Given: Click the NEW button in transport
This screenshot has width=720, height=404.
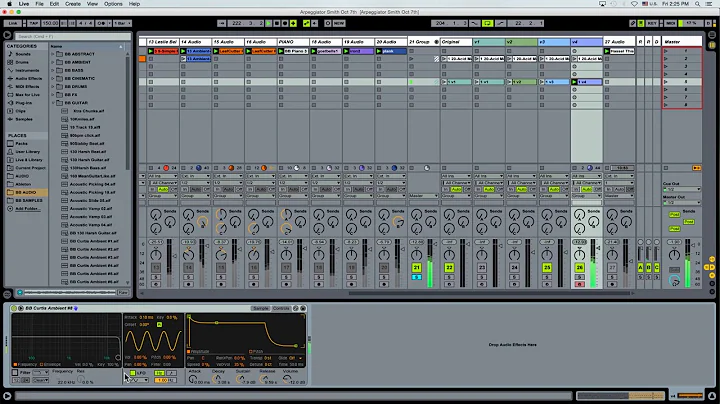Looking at the screenshot, I should tap(339, 23).
